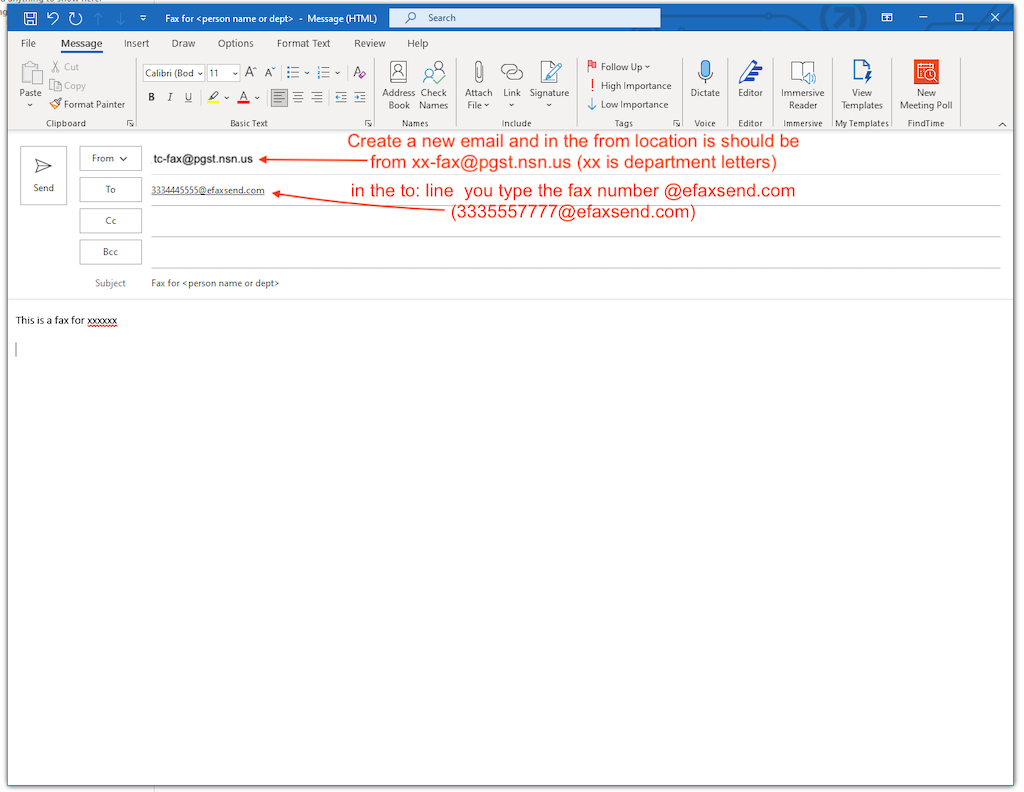Switch to the Format Text tab

click(304, 43)
